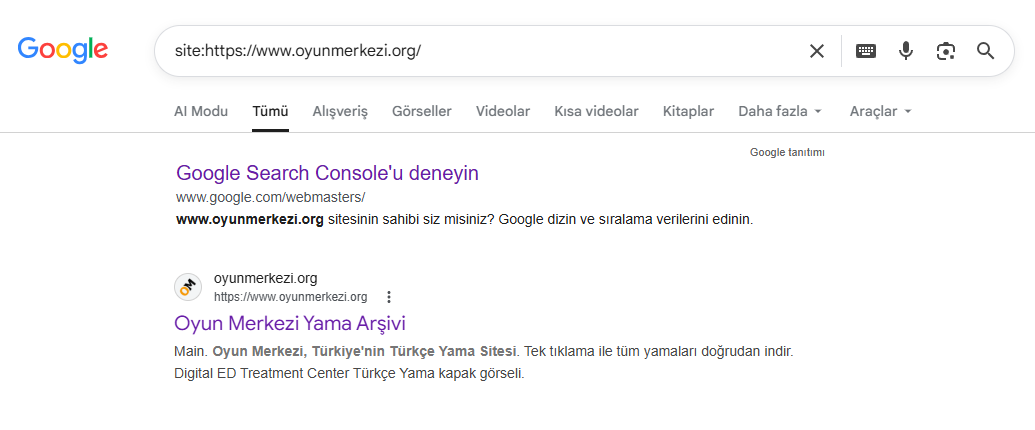Open the Alışveriş tab
Viewport: 1035px width, 430px height.
(340, 111)
